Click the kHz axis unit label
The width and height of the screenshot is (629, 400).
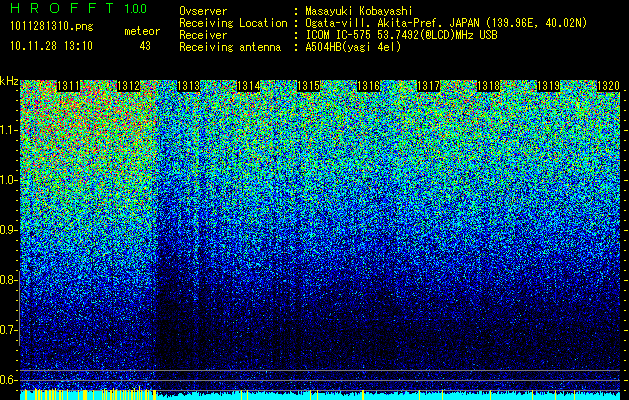pos(9,81)
